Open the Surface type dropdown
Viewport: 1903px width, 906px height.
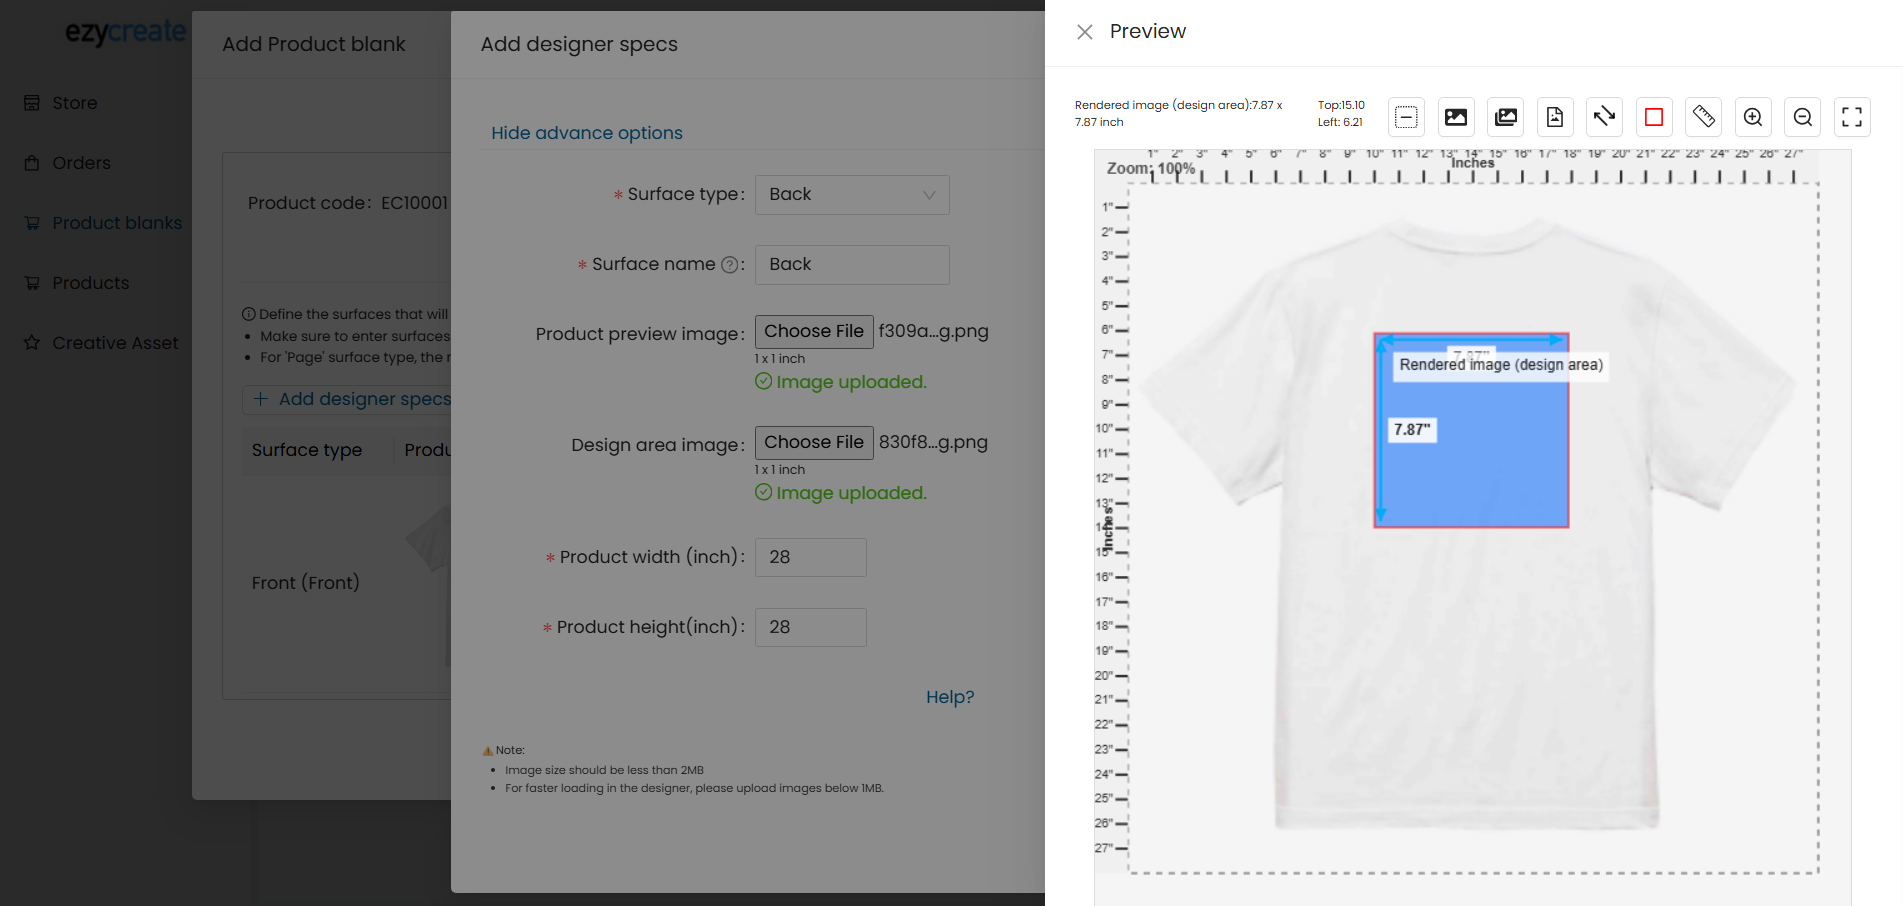pos(851,195)
